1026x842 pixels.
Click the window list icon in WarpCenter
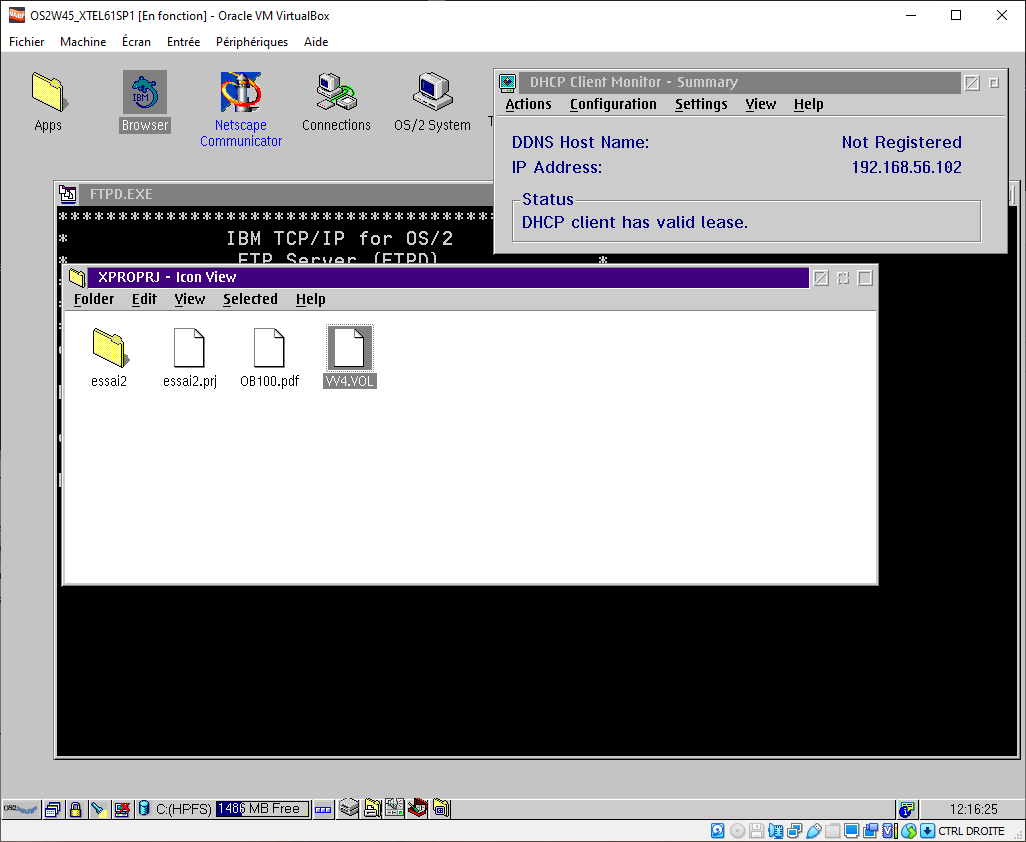point(53,809)
